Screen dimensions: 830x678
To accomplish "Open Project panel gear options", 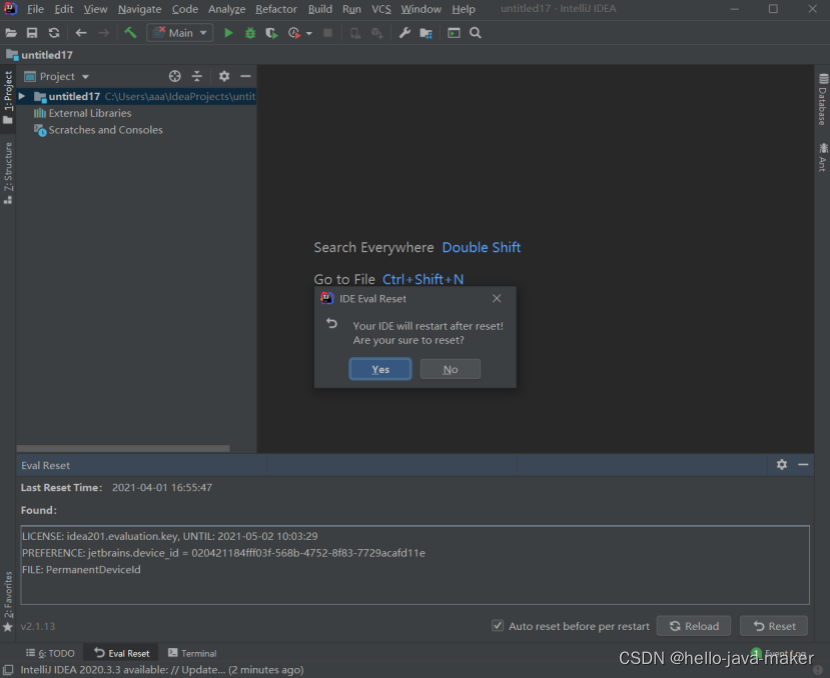I will tap(224, 76).
